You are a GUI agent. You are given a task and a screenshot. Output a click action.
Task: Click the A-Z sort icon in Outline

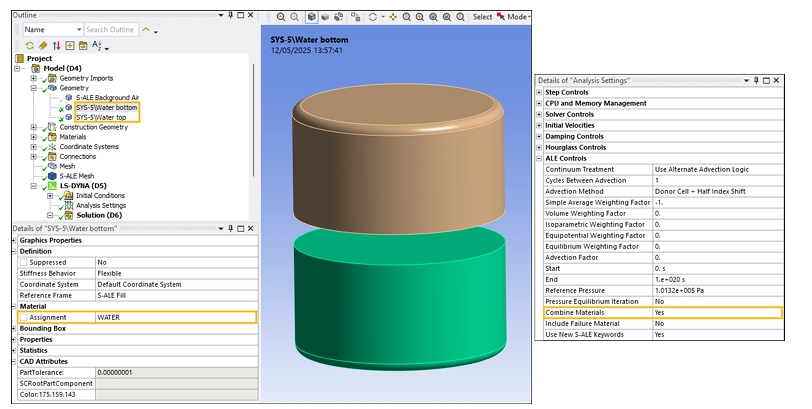tap(97, 46)
